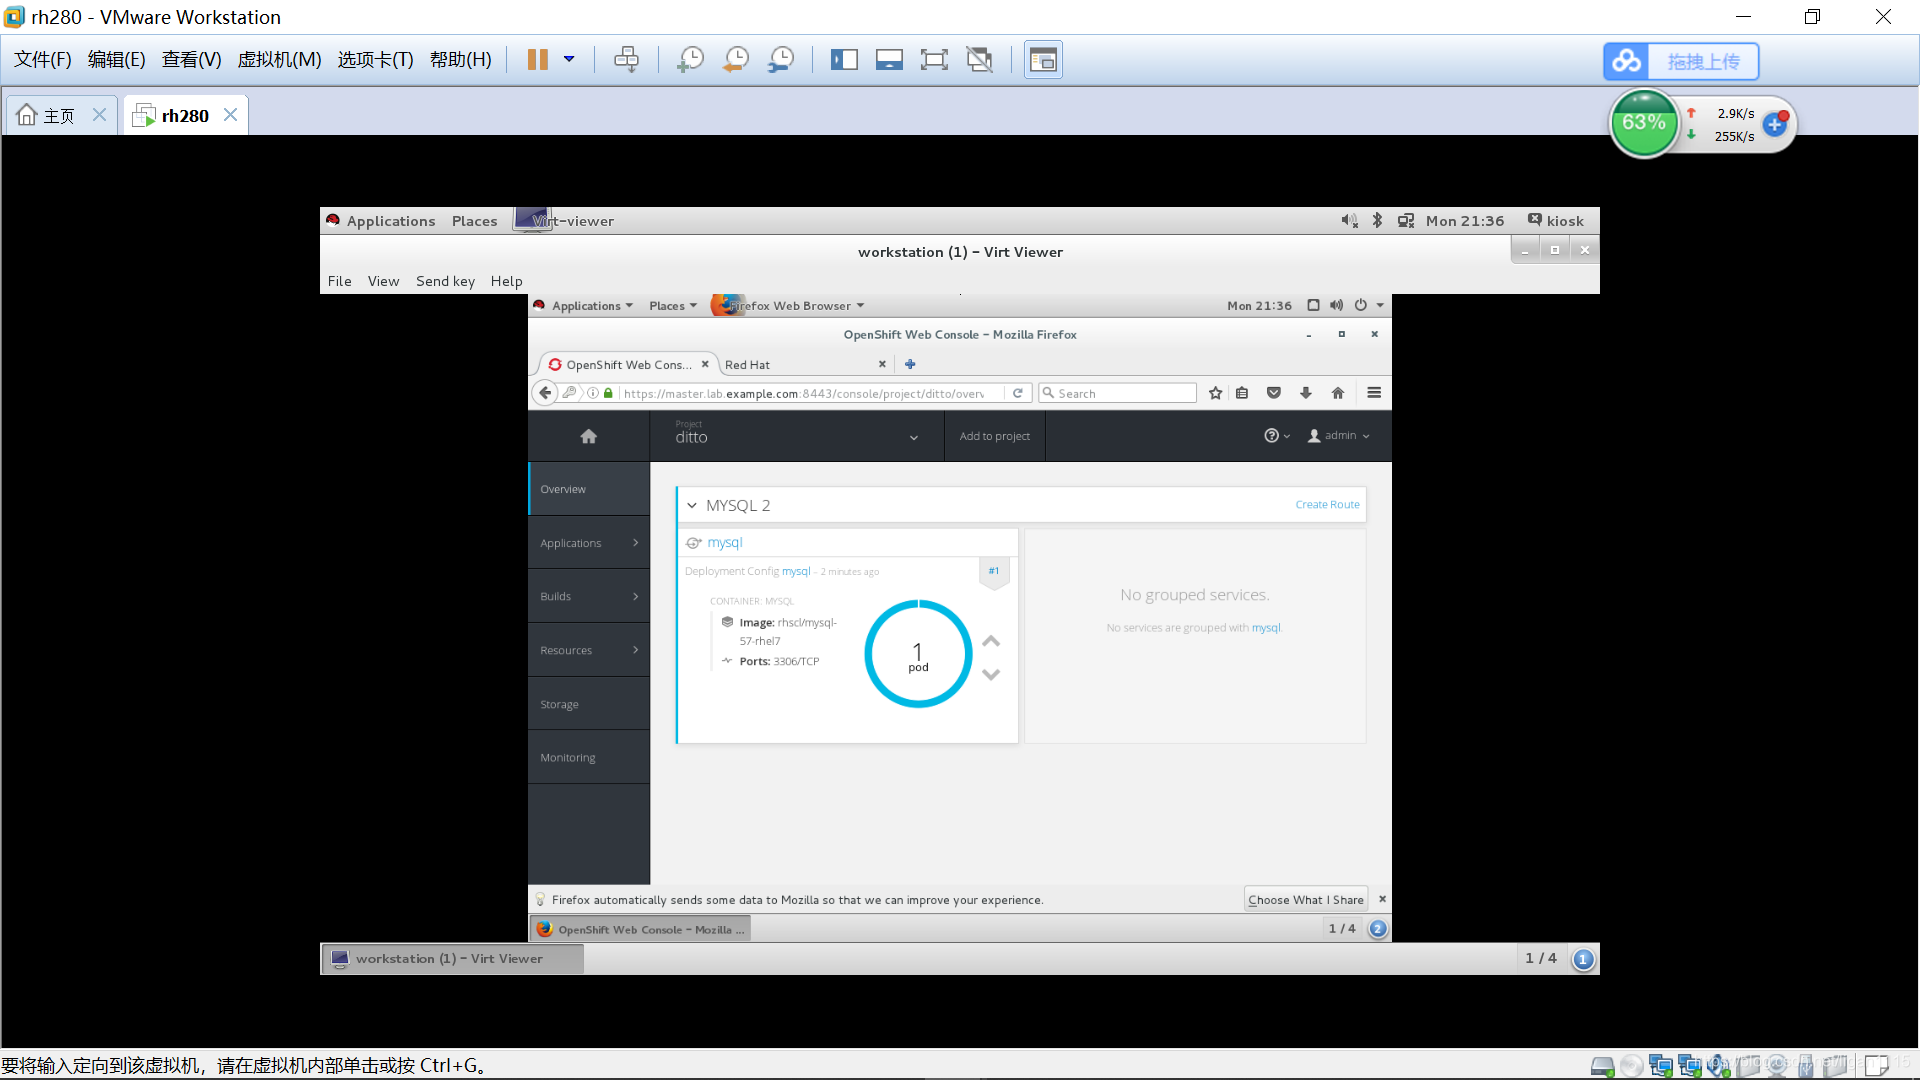Screen dimensions: 1920x1080
Task: Click the inner panel power icon
Action: 1361,306
